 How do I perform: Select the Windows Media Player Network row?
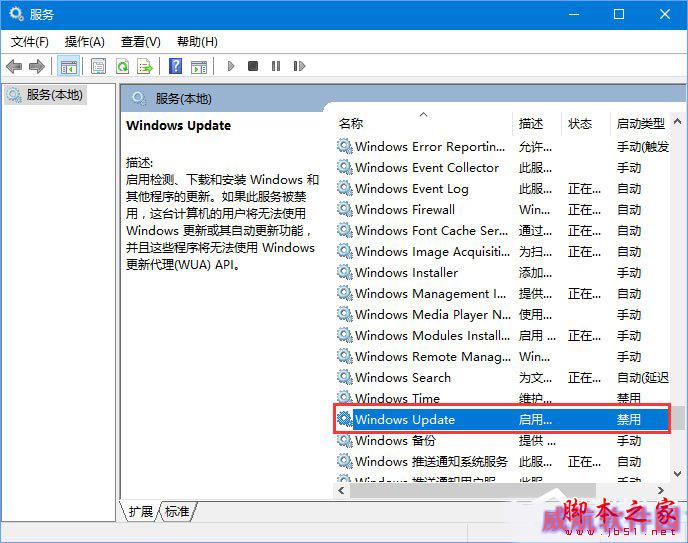tap(503, 314)
